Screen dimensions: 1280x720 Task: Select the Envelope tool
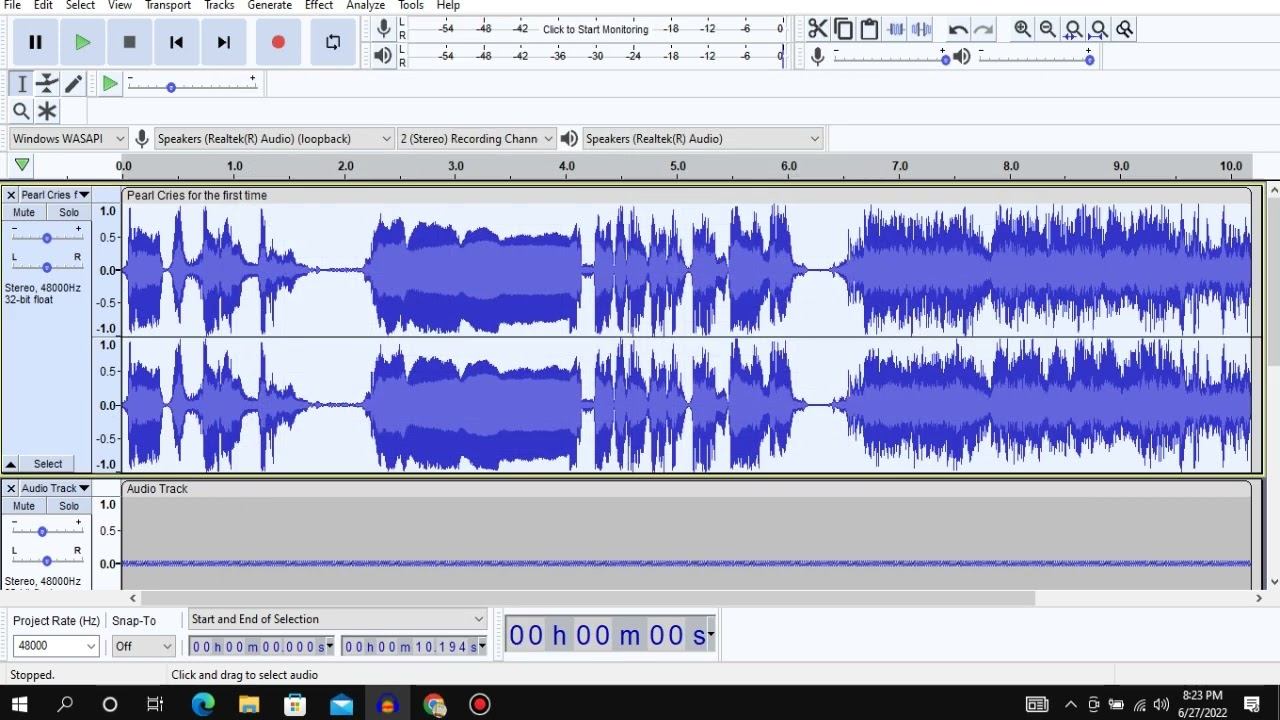[47, 84]
